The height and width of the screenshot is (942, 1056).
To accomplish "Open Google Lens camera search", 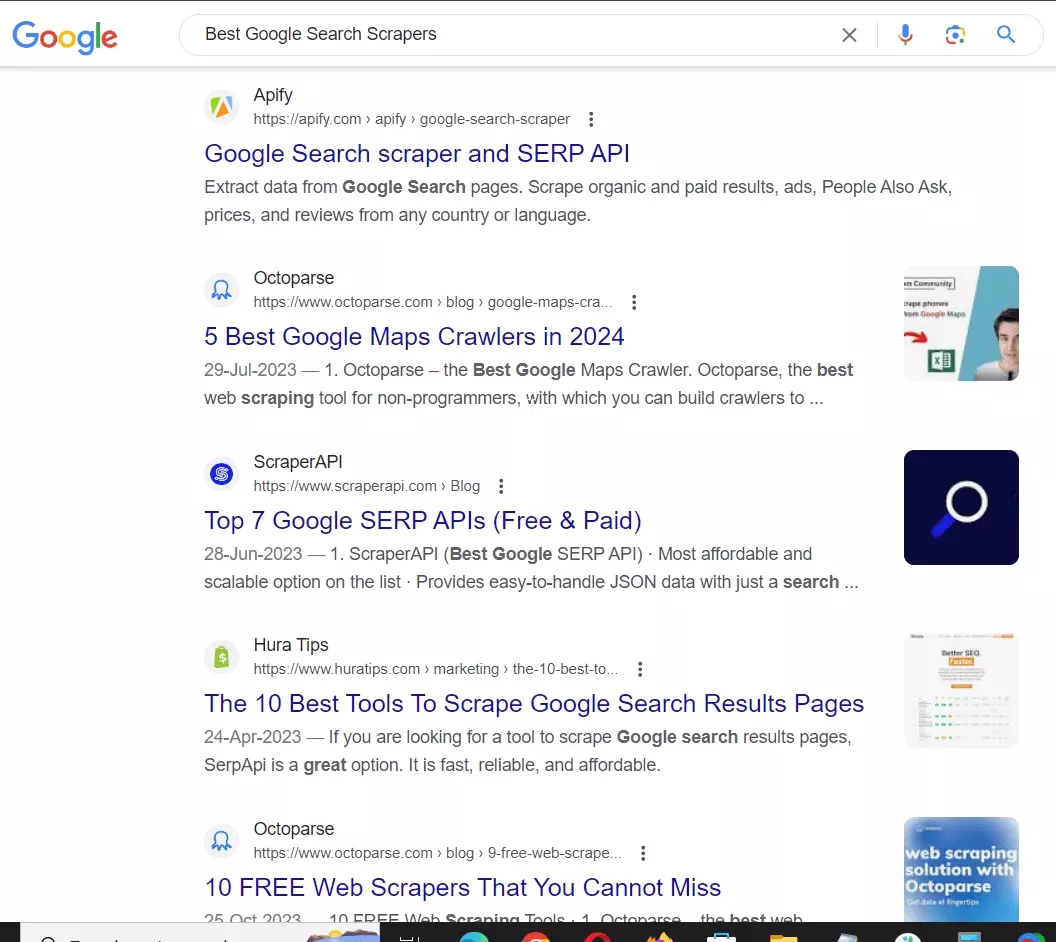I will coord(955,34).
